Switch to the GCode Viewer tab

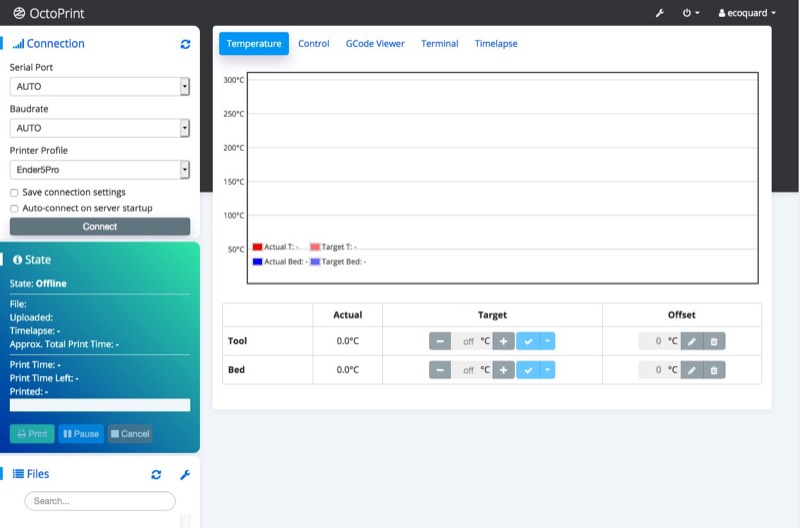coord(375,44)
